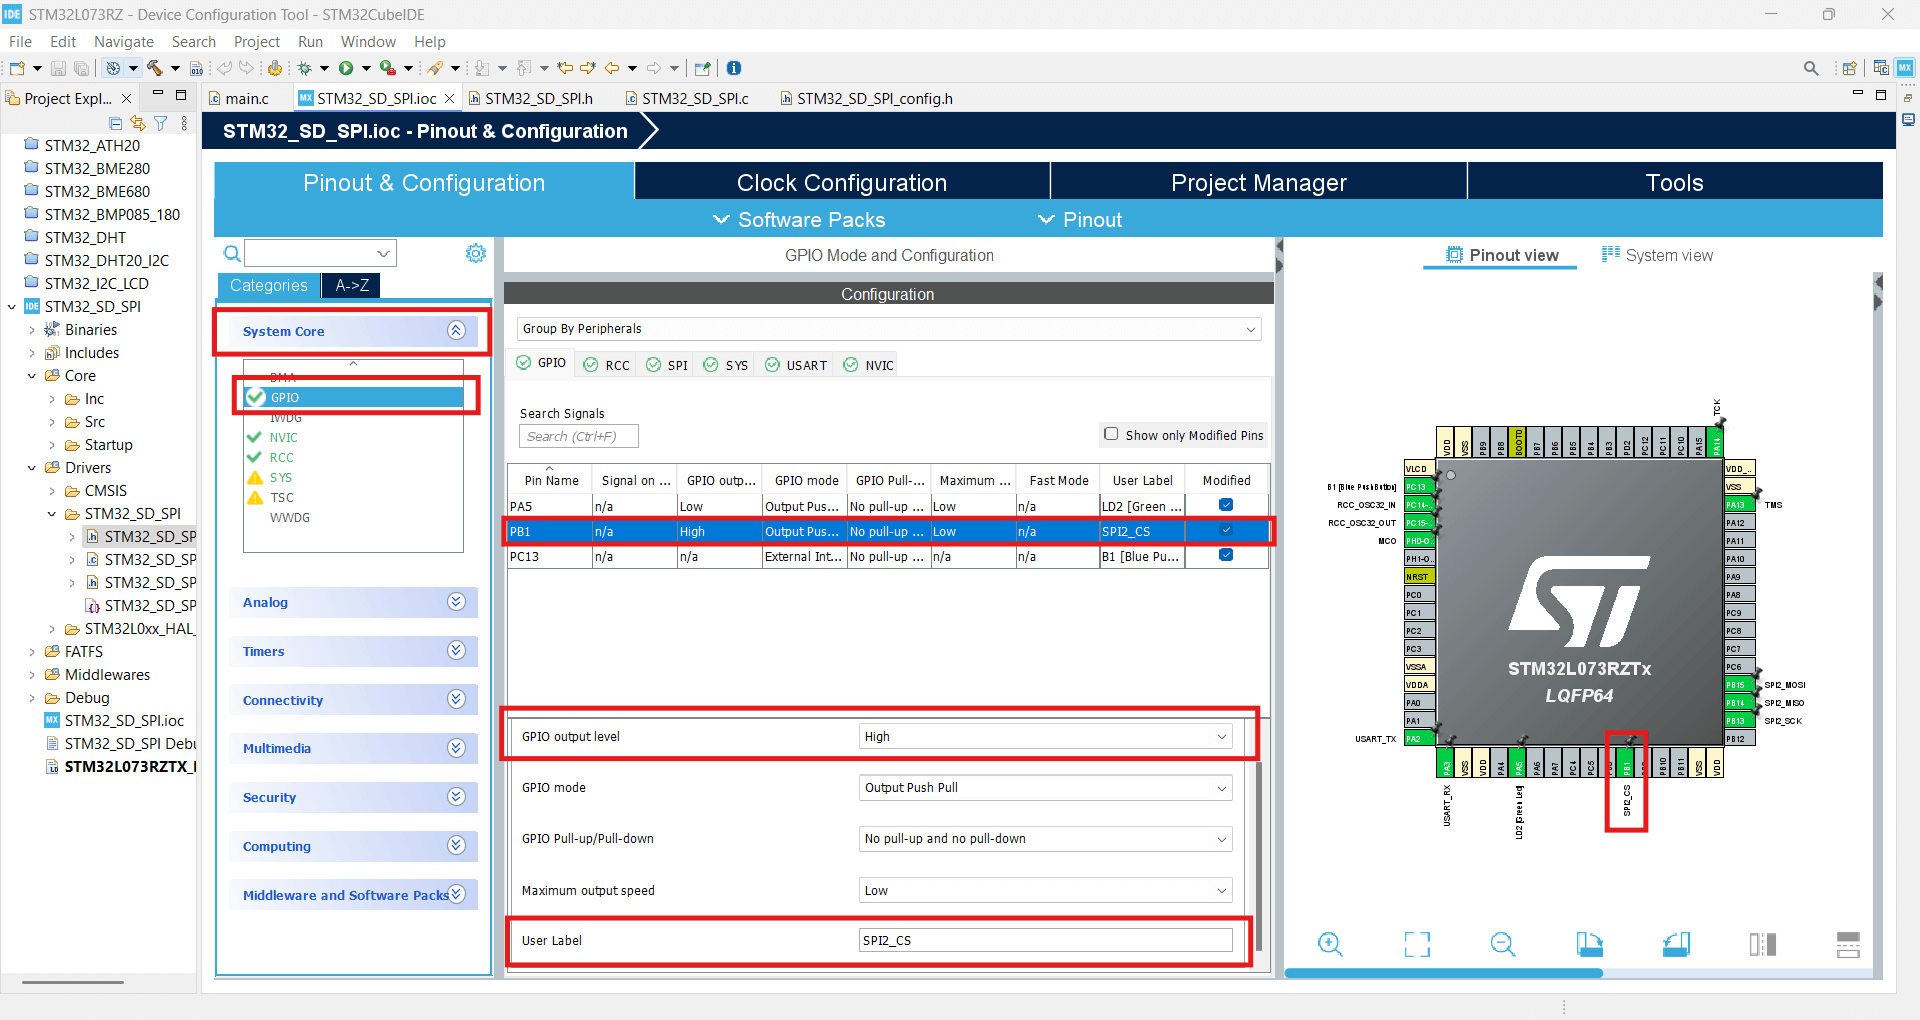
Task: Enable Show only Modified Pins checkbox
Action: point(1111,434)
